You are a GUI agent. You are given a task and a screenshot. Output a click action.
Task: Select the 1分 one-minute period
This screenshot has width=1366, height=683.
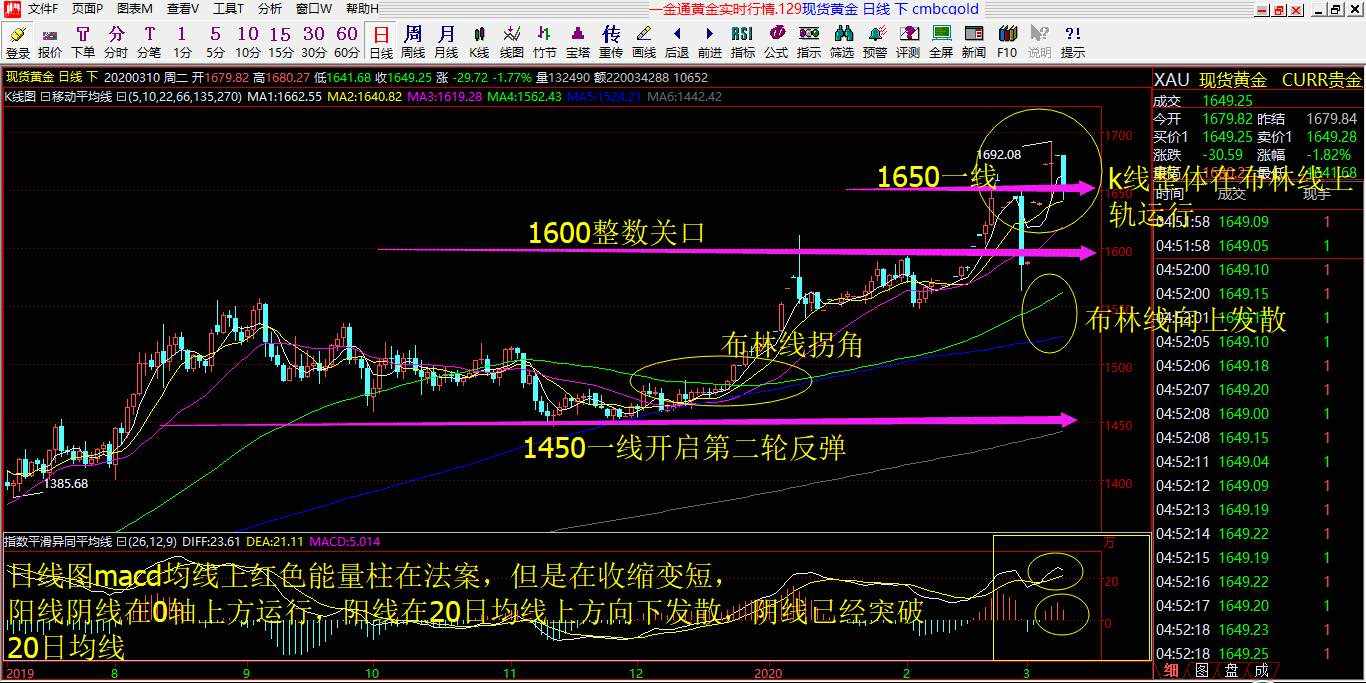182,41
